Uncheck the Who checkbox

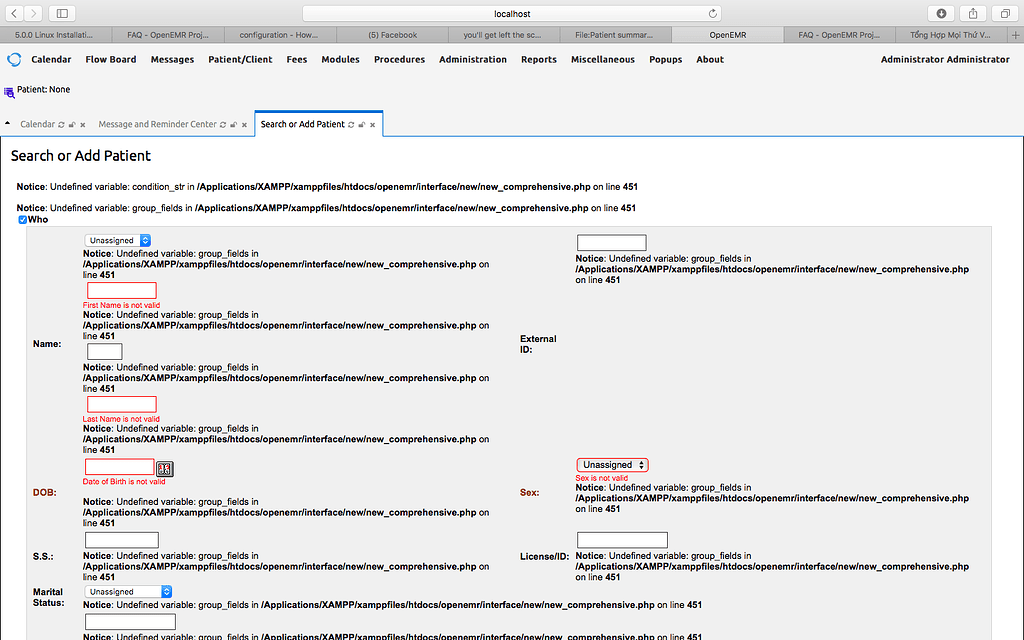24,219
